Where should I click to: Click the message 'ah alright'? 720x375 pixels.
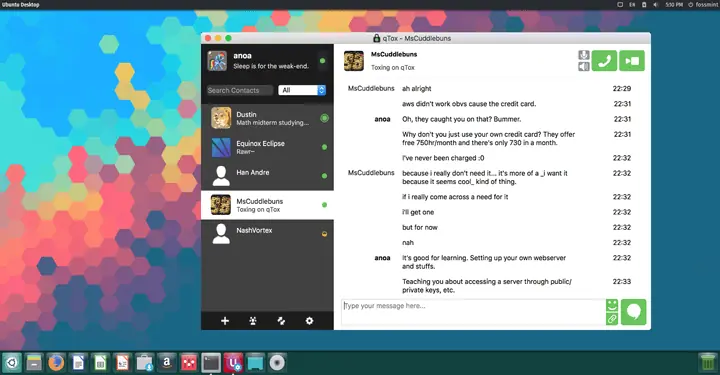pos(417,89)
